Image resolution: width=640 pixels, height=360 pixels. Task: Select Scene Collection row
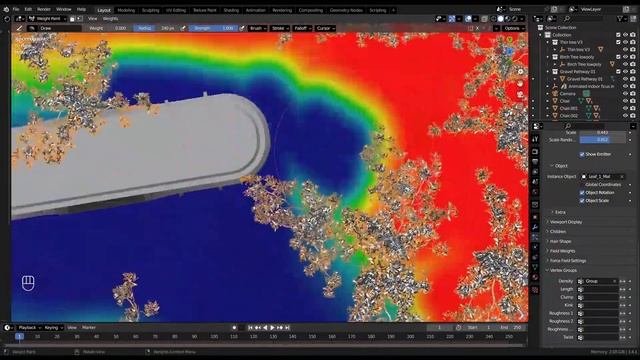click(560, 27)
